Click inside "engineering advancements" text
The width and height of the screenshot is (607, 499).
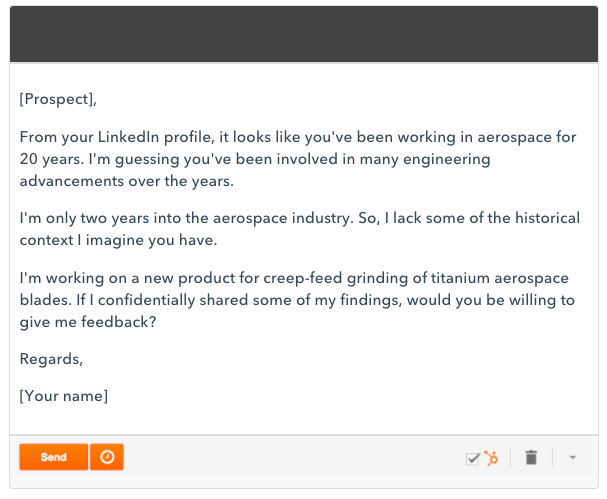(447, 159)
